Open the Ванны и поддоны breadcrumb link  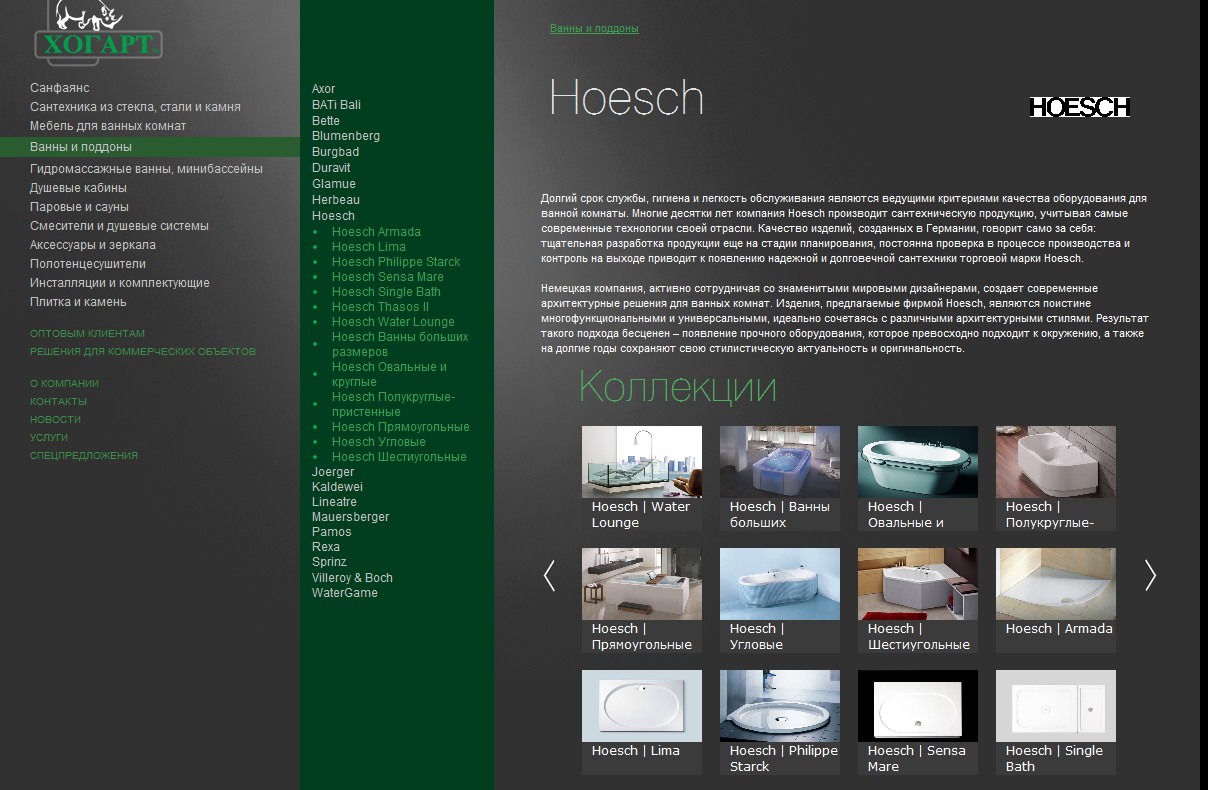[x=594, y=29]
